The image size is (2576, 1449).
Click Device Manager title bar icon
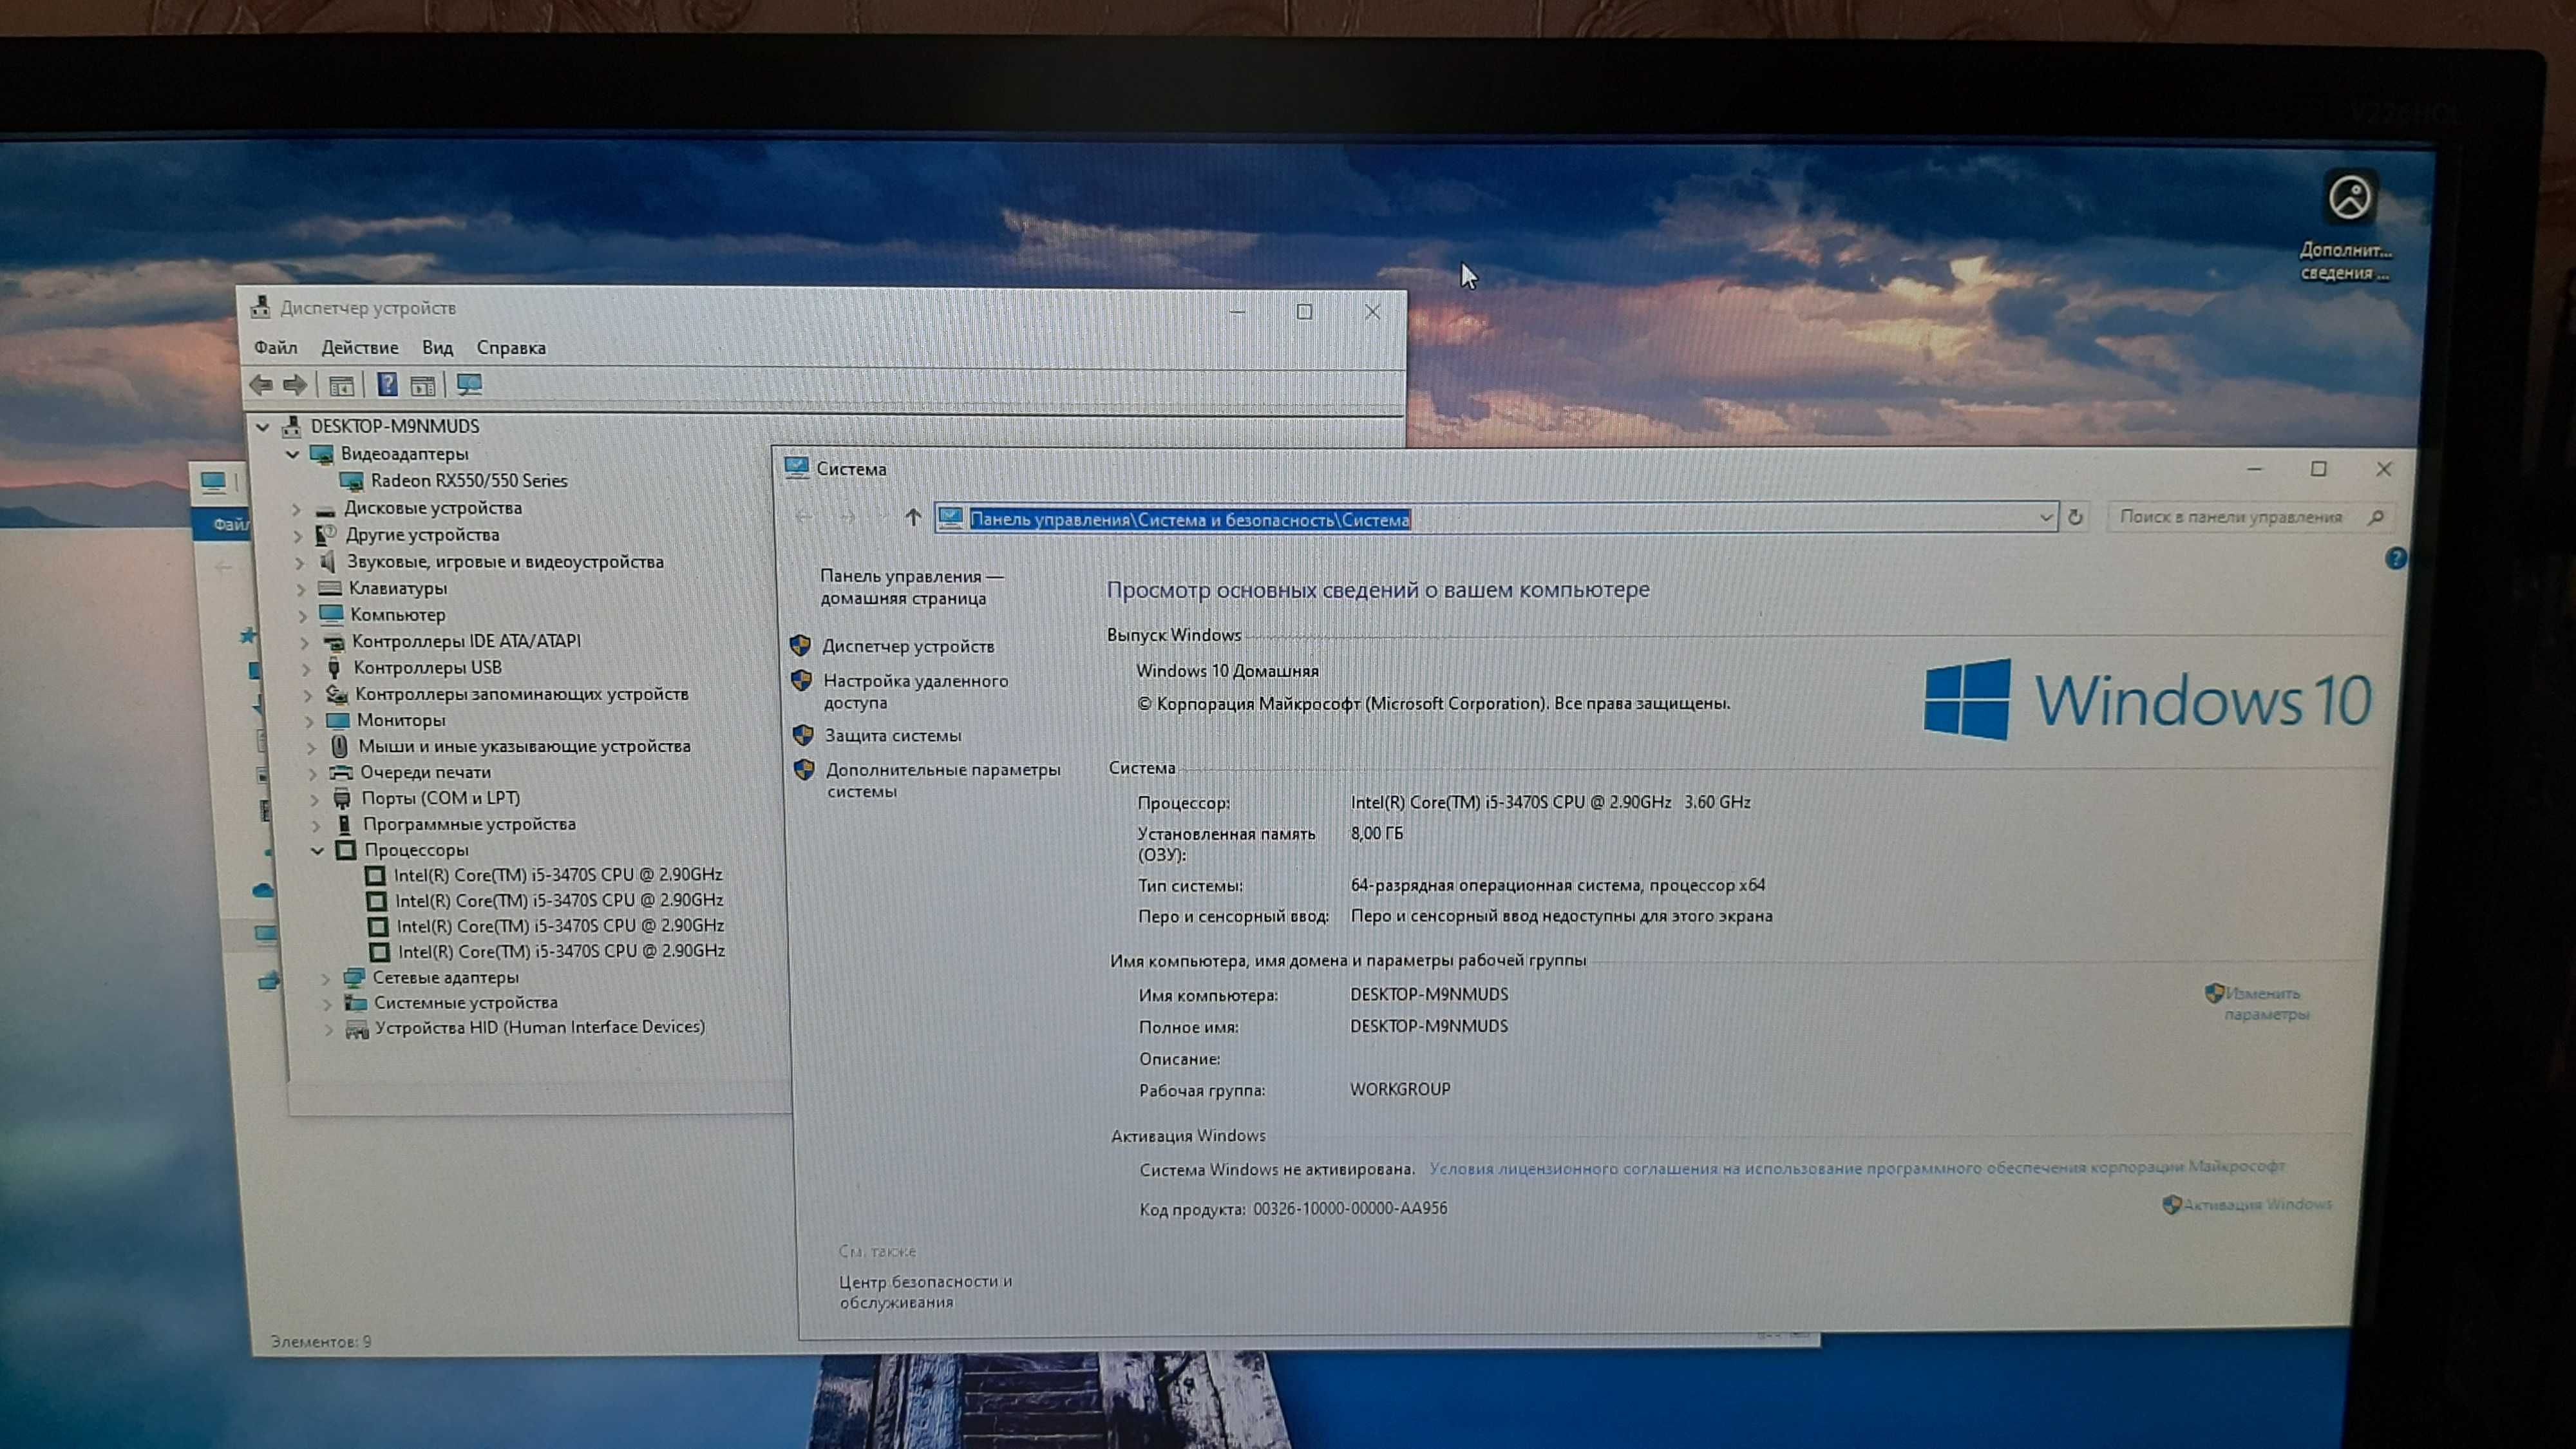tap(260, 306)
